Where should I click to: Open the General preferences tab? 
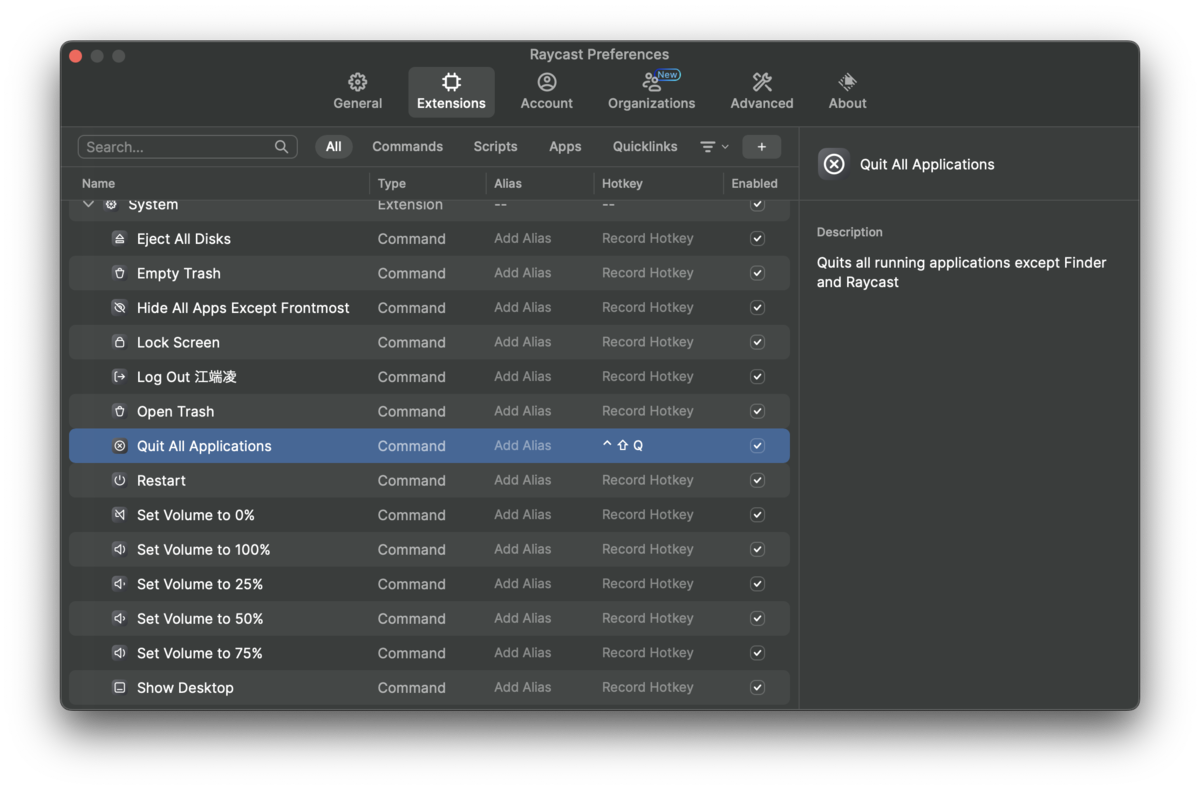point(358,92)
